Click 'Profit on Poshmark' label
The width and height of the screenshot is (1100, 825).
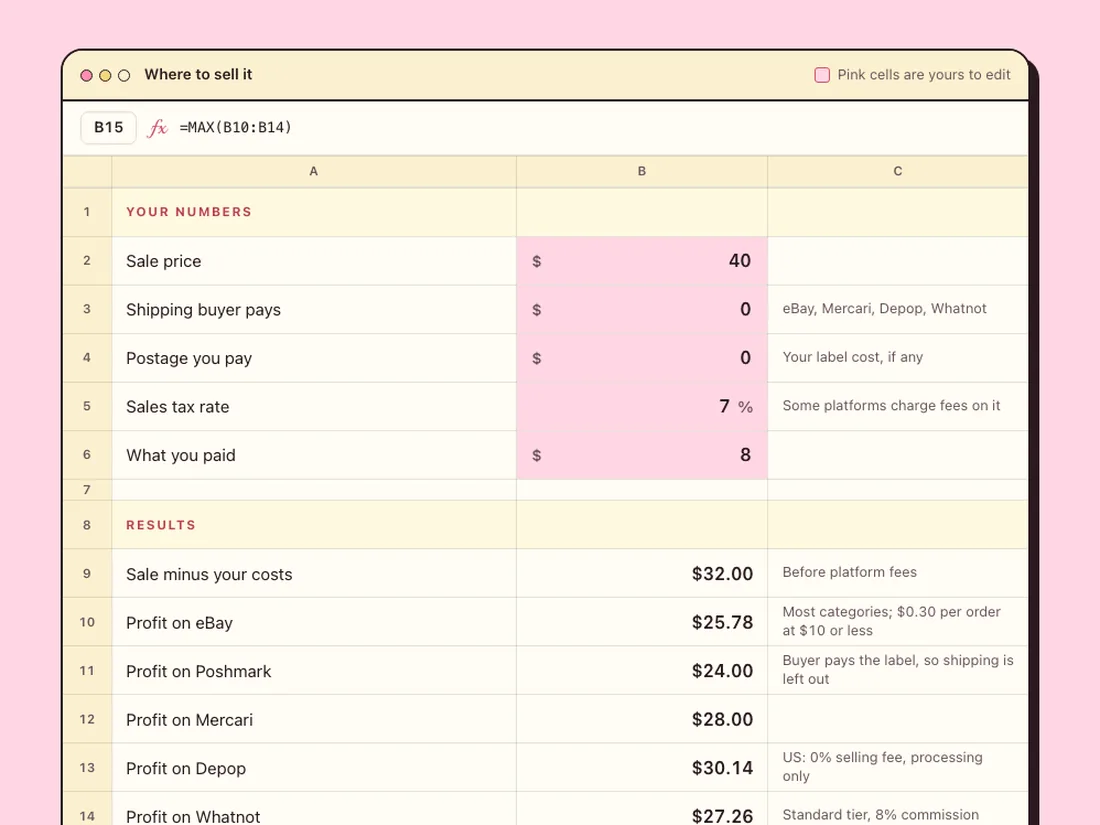[199, 671]
